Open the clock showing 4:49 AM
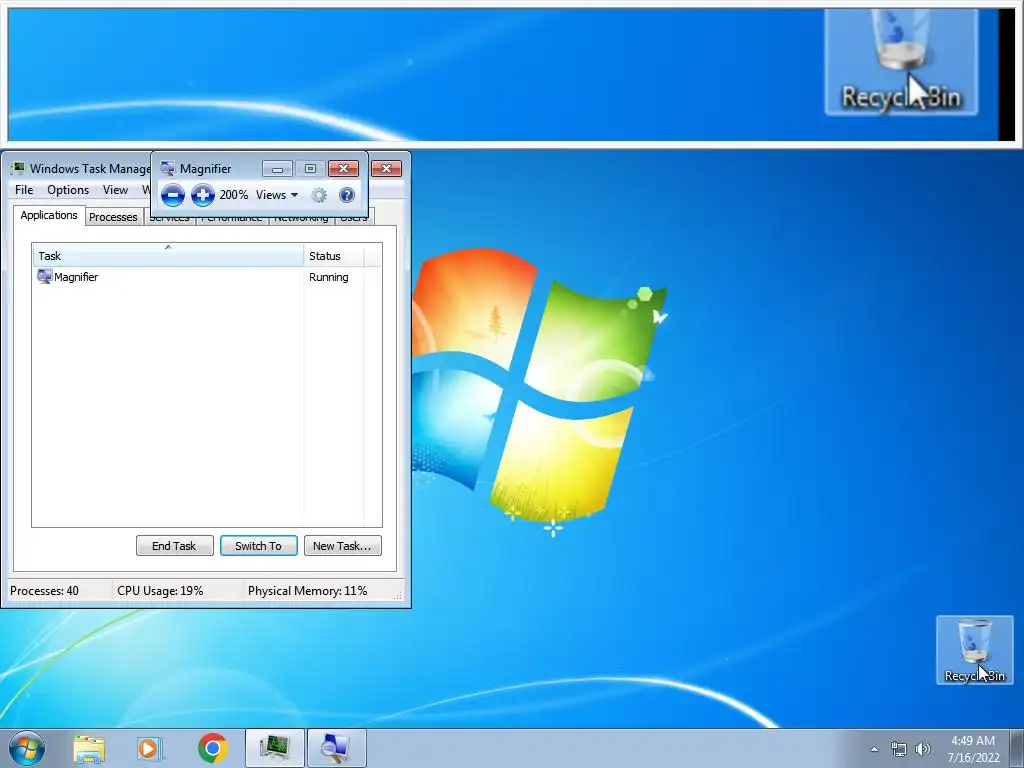The height and width of the screenshot is (768, 1024). pos(973,749)
